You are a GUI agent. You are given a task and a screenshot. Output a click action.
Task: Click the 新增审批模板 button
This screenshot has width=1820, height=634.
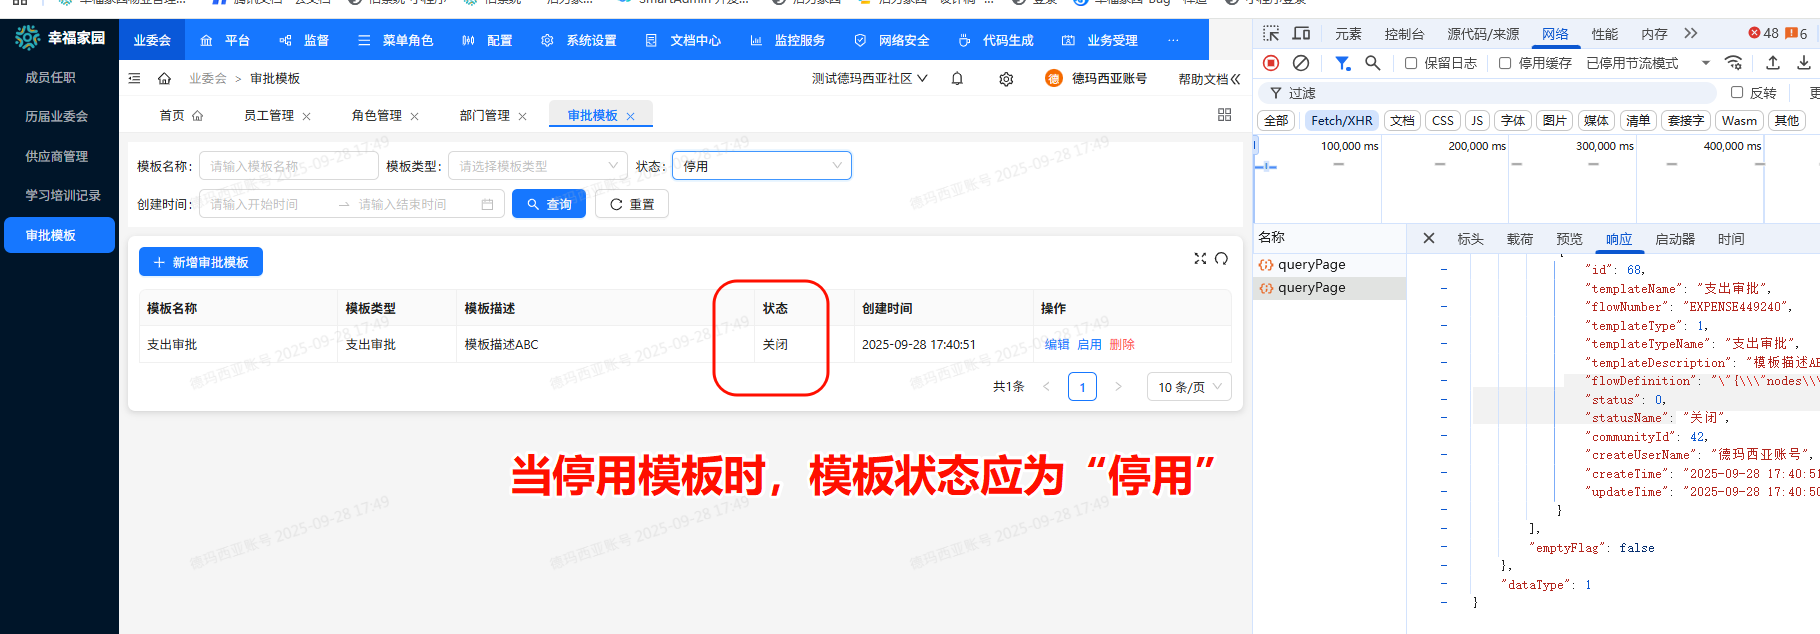pyautogui.click(x=201, y=262)
